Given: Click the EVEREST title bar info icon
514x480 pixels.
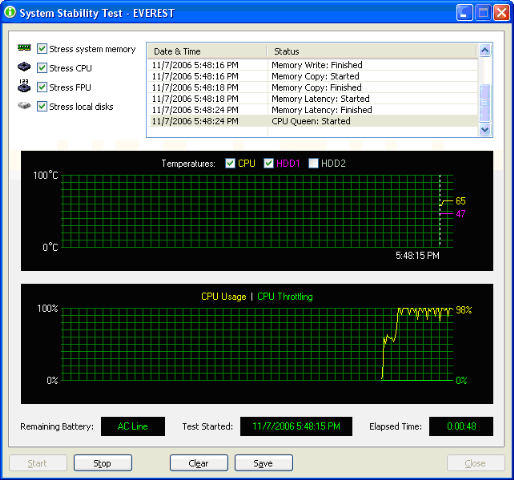Looking at the screenshot, I should pyautogui.click(x=10, y=13).
